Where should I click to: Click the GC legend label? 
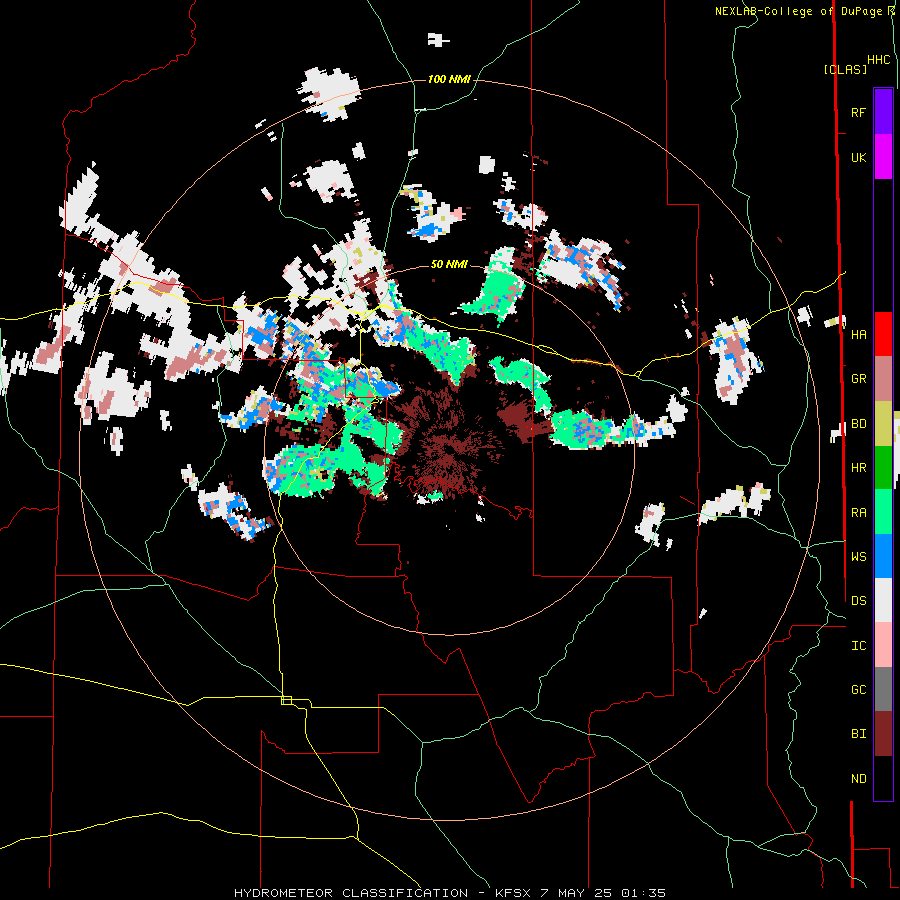coord(858,690)
